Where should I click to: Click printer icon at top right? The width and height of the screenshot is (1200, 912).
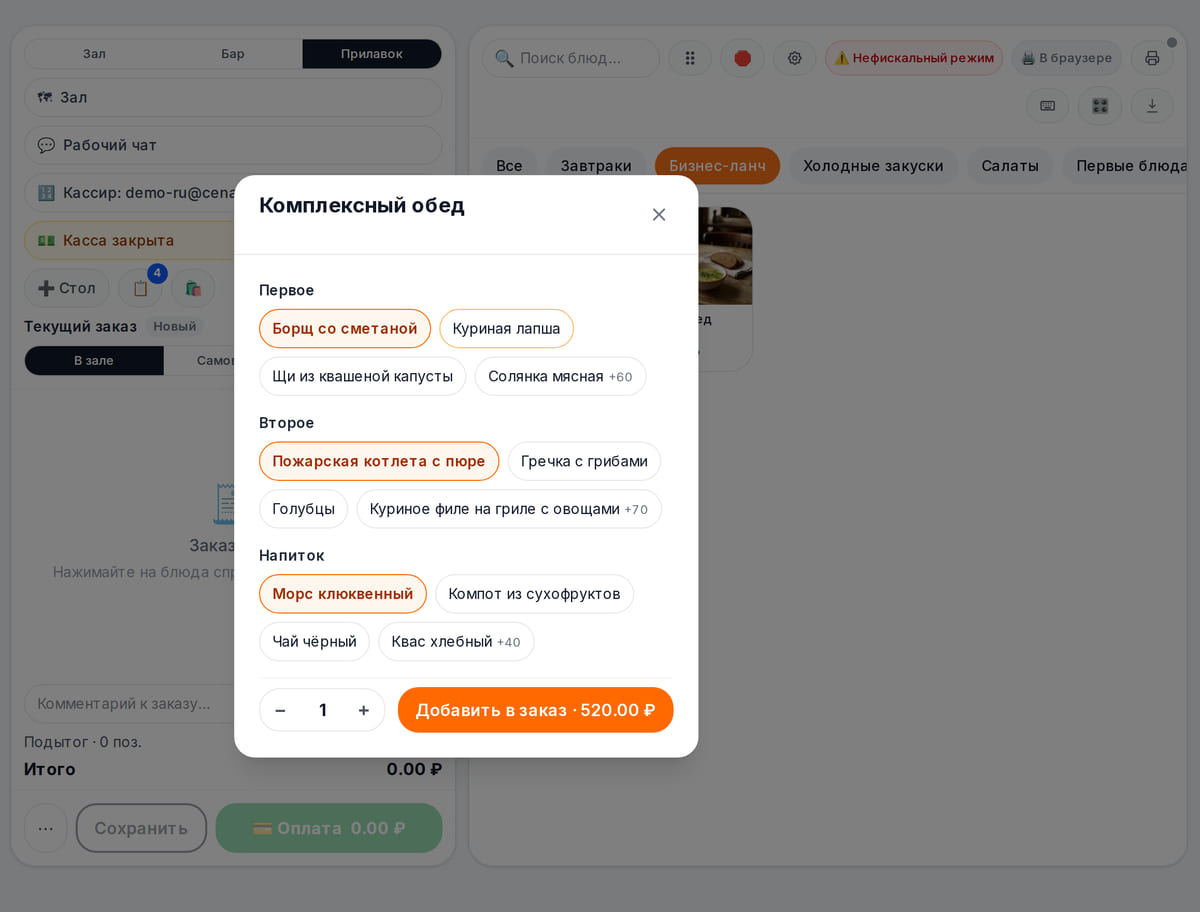[x=1152, y=58]
